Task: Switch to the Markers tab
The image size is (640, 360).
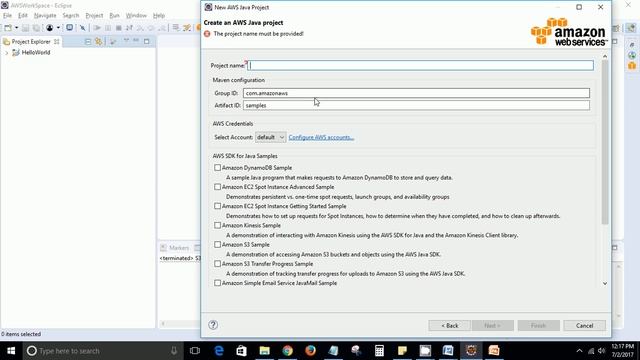Action: click(179, 248)
